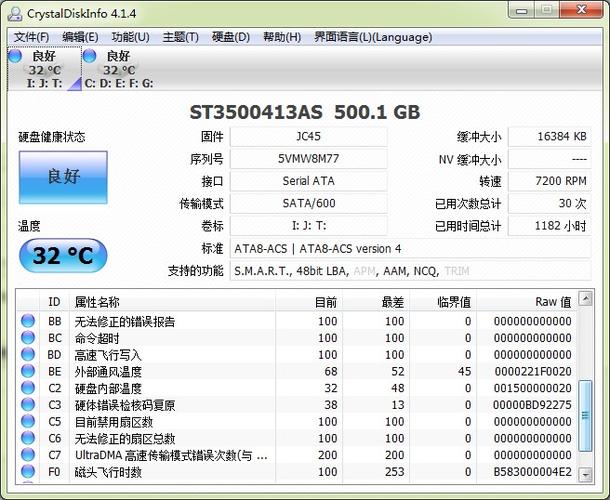Select row 硬体错误检核码复原
Image resolution: width=610 pixels, height=500 pixels.
pos(297,405)
